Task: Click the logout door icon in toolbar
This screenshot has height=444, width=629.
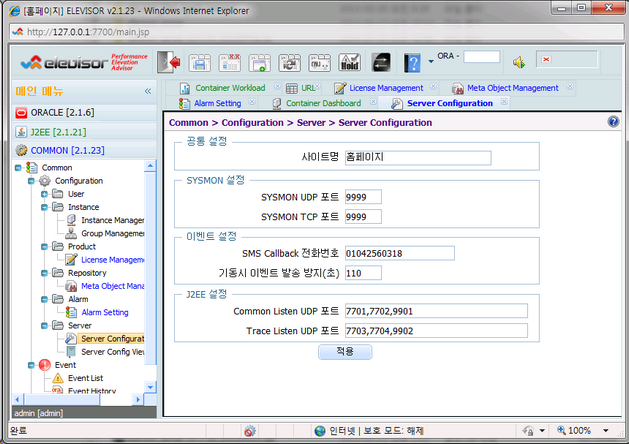Action: pos(168,62)
